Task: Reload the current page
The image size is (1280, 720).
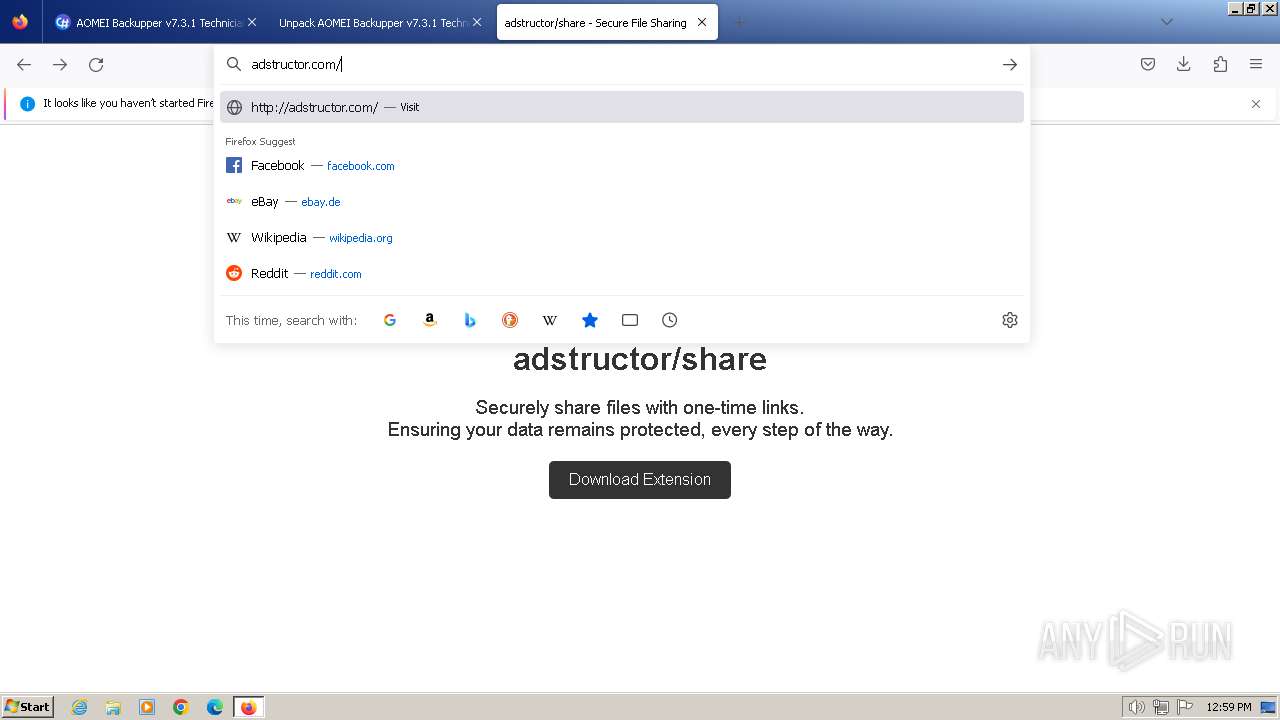Action: 96,64
